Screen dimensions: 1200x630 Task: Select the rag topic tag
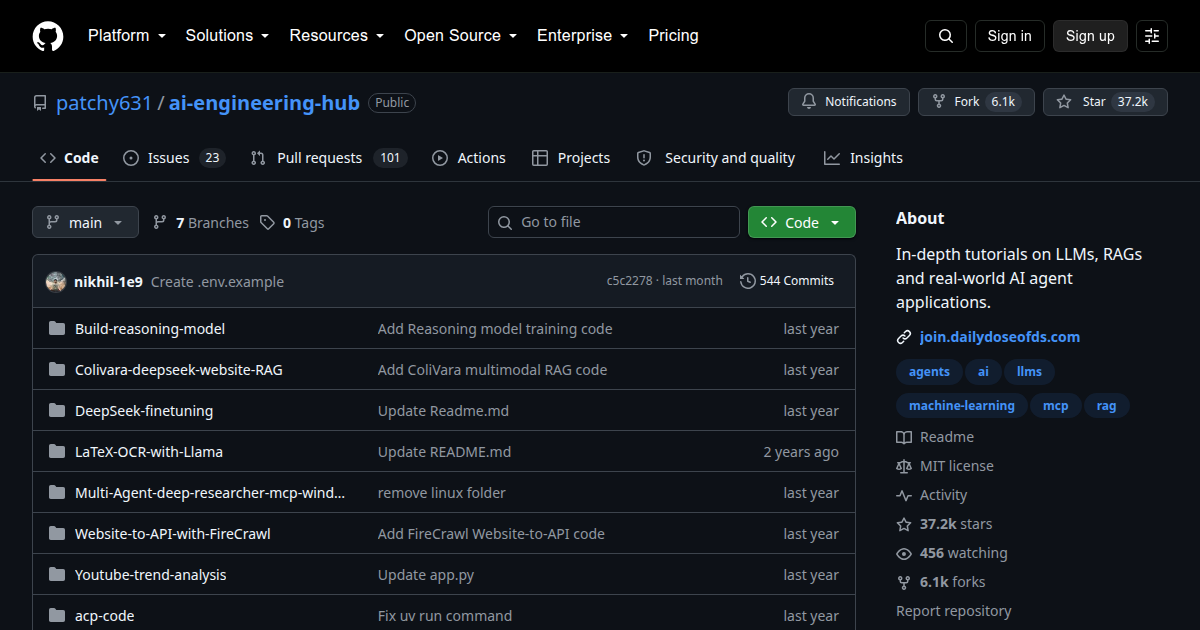point(1106,406)
